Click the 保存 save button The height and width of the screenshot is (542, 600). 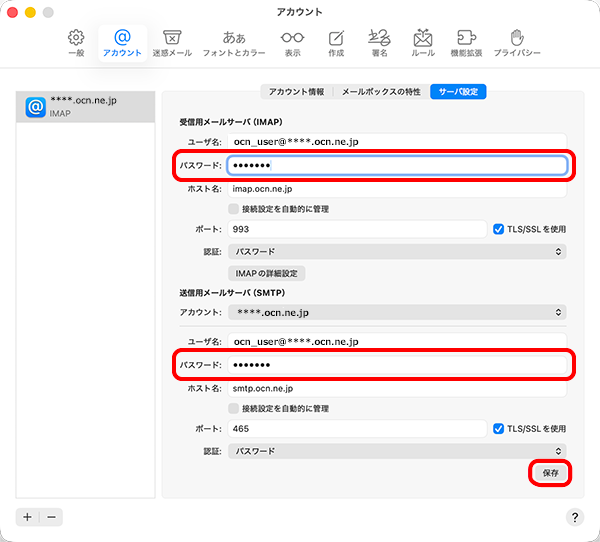[x=550, y=472]
